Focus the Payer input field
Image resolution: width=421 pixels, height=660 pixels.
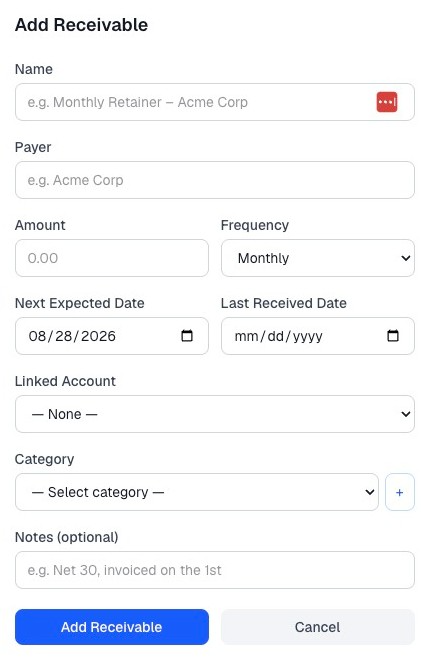215,180
